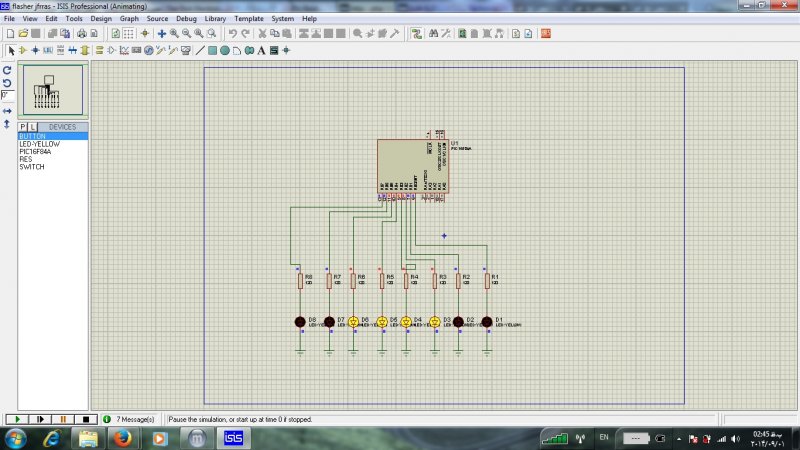Click the Rotate Anti-Clockwise icon

click(7, 83)
